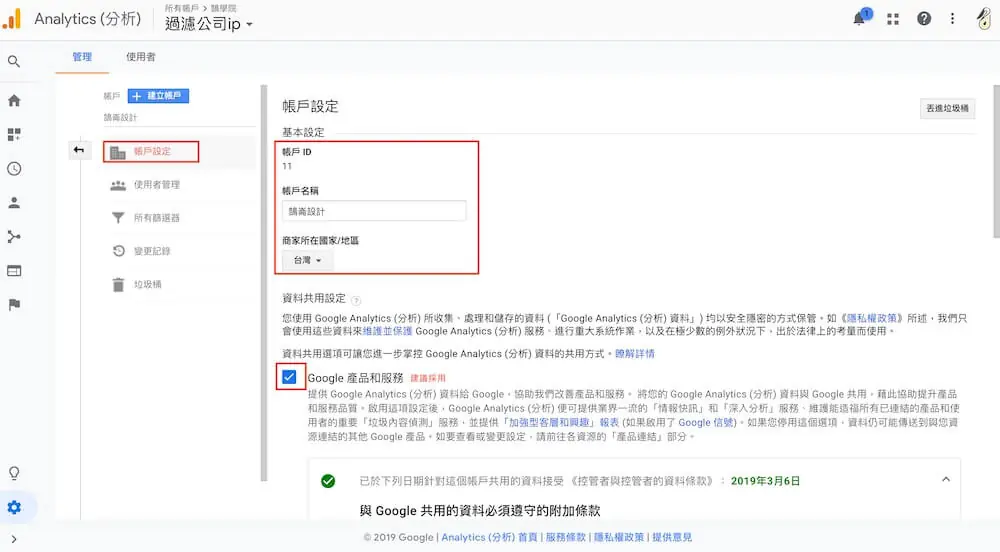
Task: Open the Customization dashboard icon
Action: (14, 134)
